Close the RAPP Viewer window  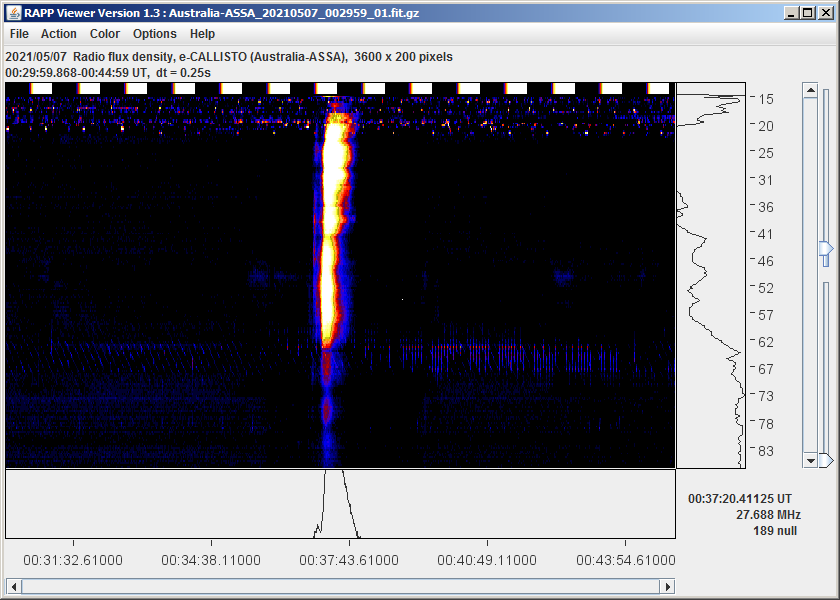(825, 13)
